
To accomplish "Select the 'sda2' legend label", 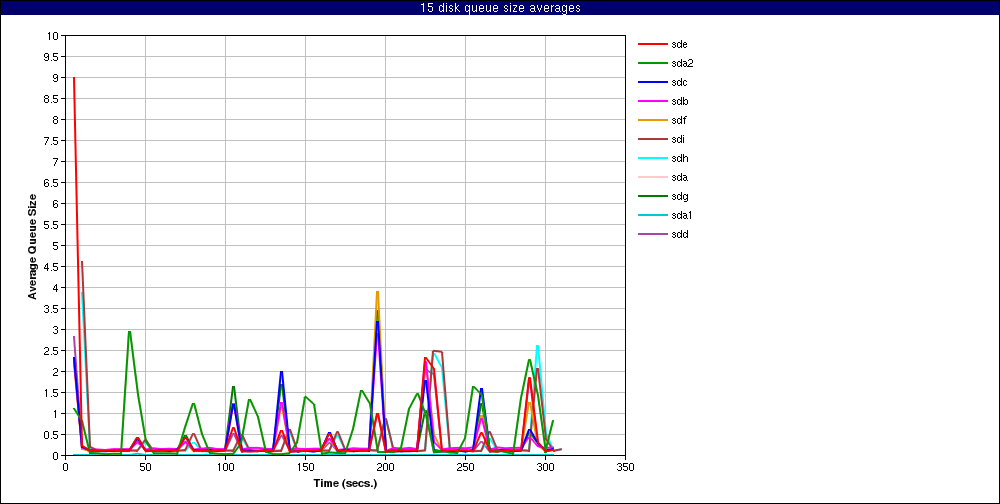I will [x=682, y=63].
